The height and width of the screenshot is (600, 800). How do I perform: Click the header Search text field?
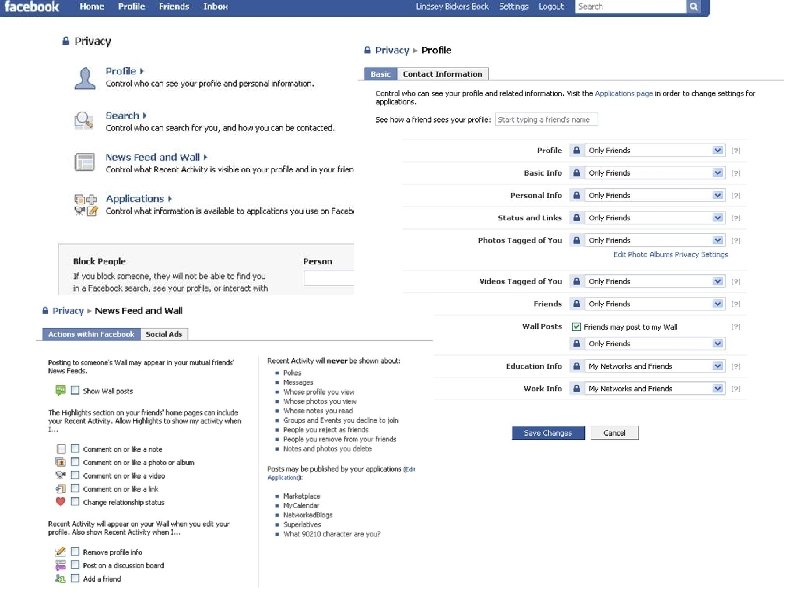pos(631,7)
